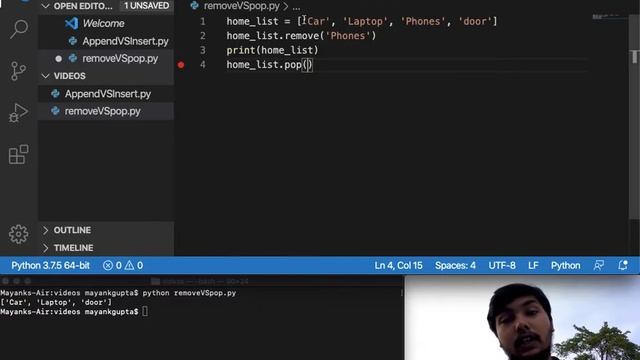Image resolution: width=640 pixels, height=360 pixels.
Task: Click the breadcrumb ellipsis
Action: point(296,7)
